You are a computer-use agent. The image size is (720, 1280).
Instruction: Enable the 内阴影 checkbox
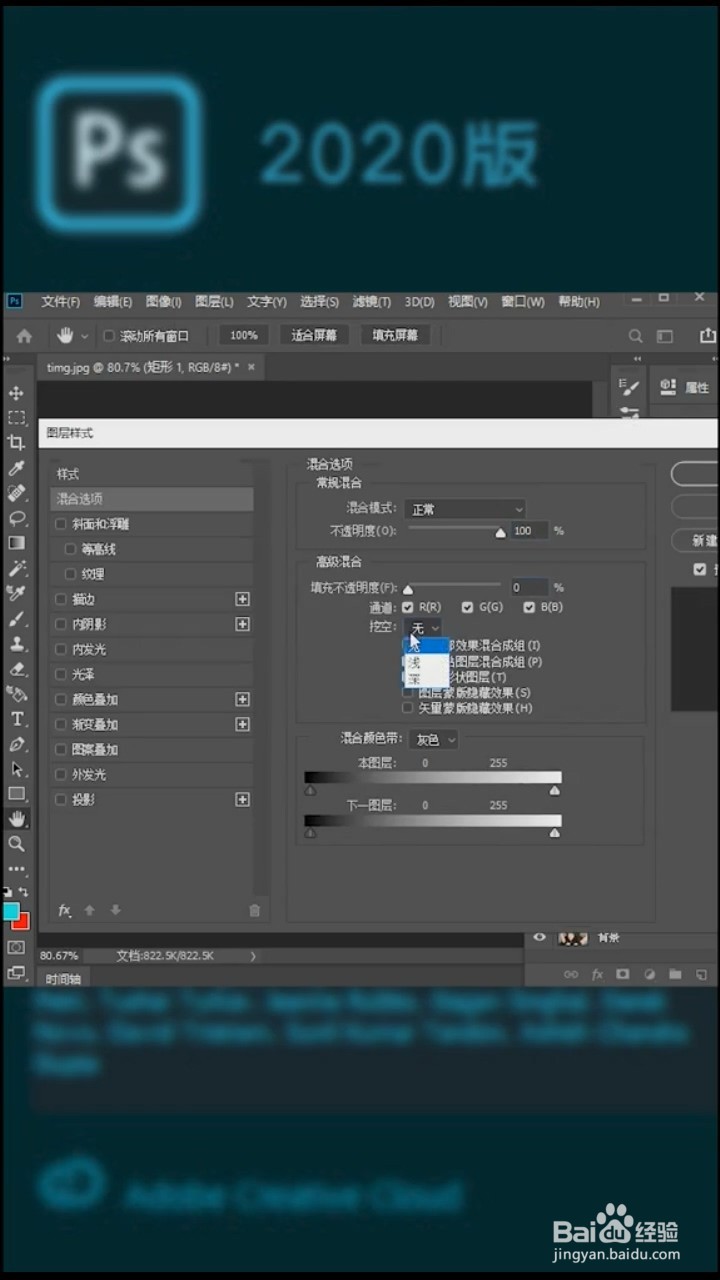tap(61, 624)
